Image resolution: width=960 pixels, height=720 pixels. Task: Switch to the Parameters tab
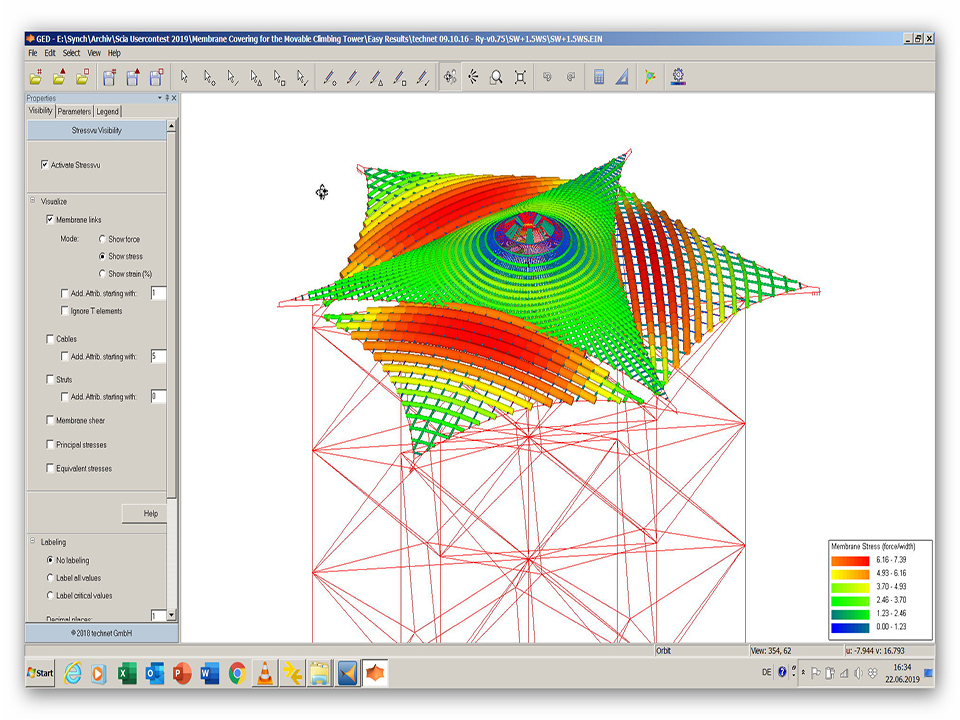[x=74, y=112]
